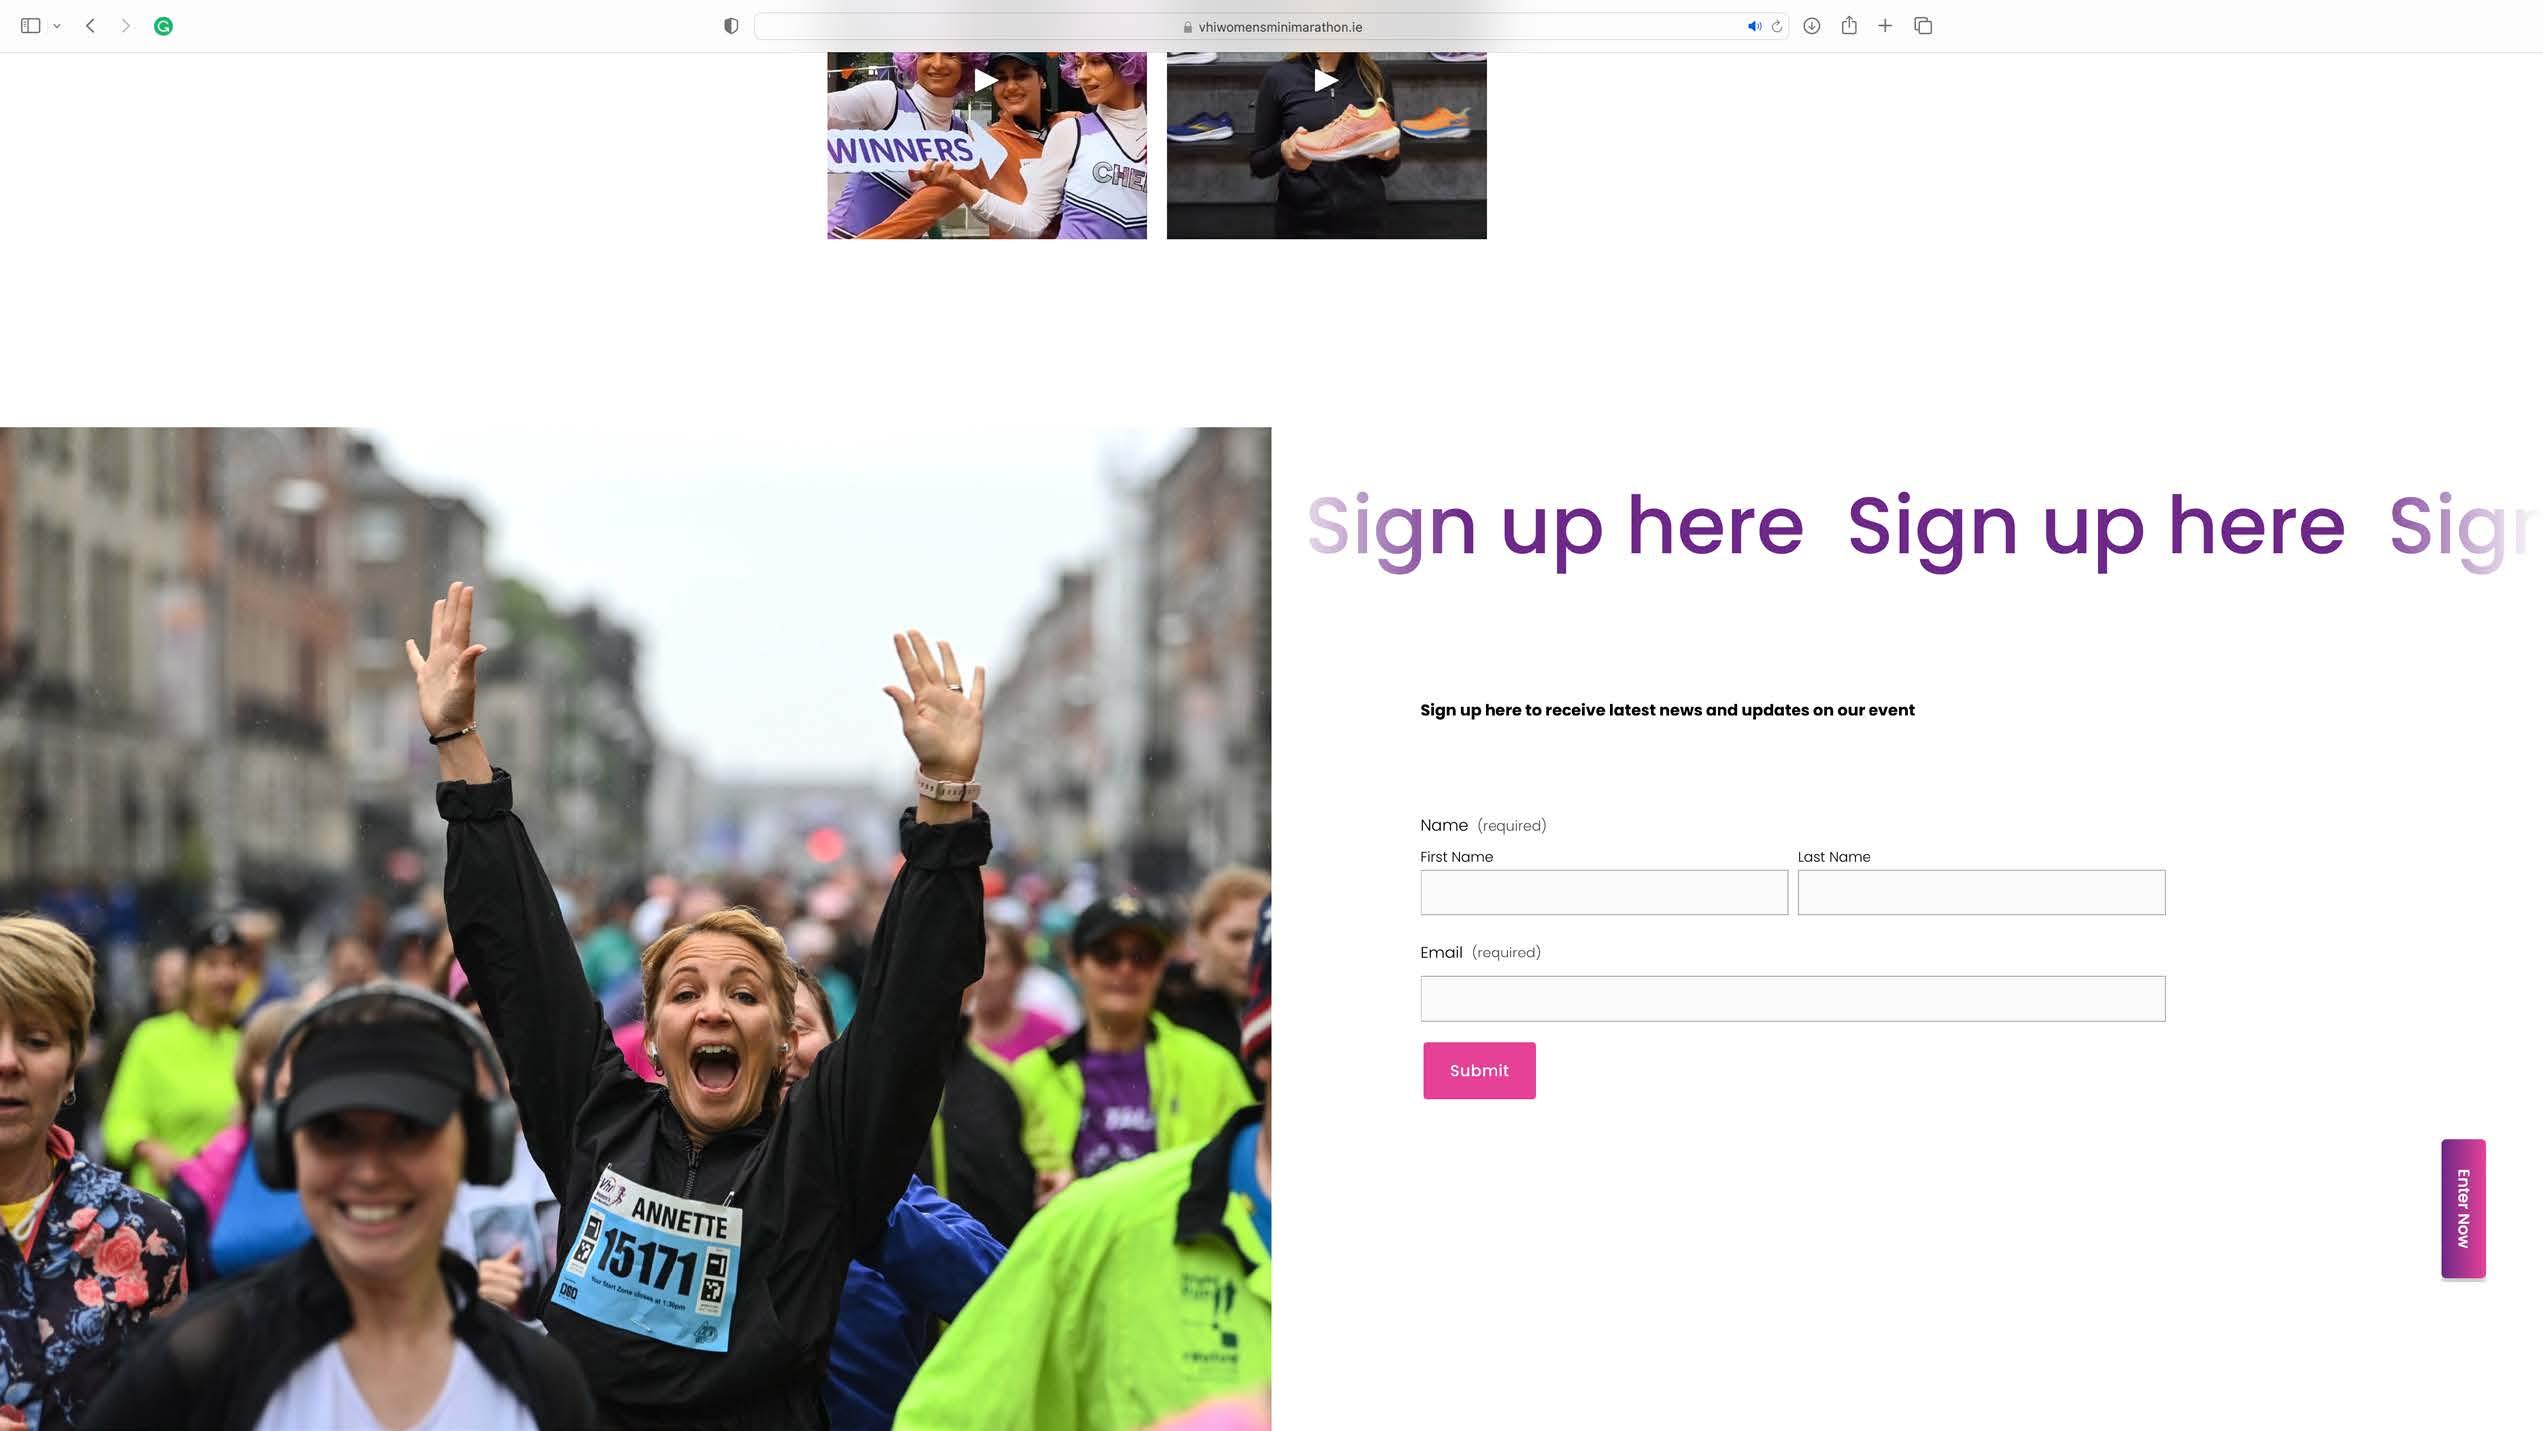Show the tab overview icon
Viewport: 2543px width, 1431px height.
pos(1923,26)
